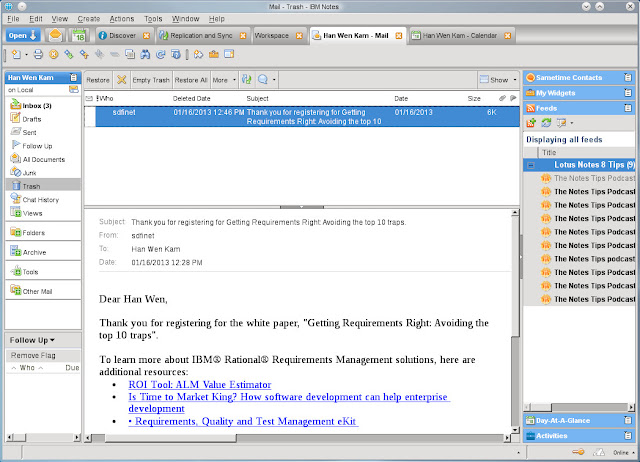Screen dimensions: 640x462
Task: Click the Restore button
Action: pyautogui.click(x=98, y=80)
